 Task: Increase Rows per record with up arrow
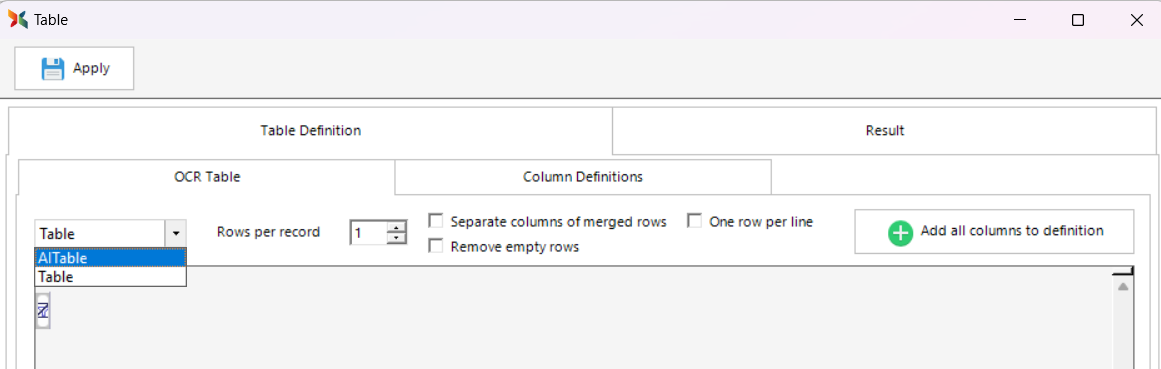click(x=398, y=227)
